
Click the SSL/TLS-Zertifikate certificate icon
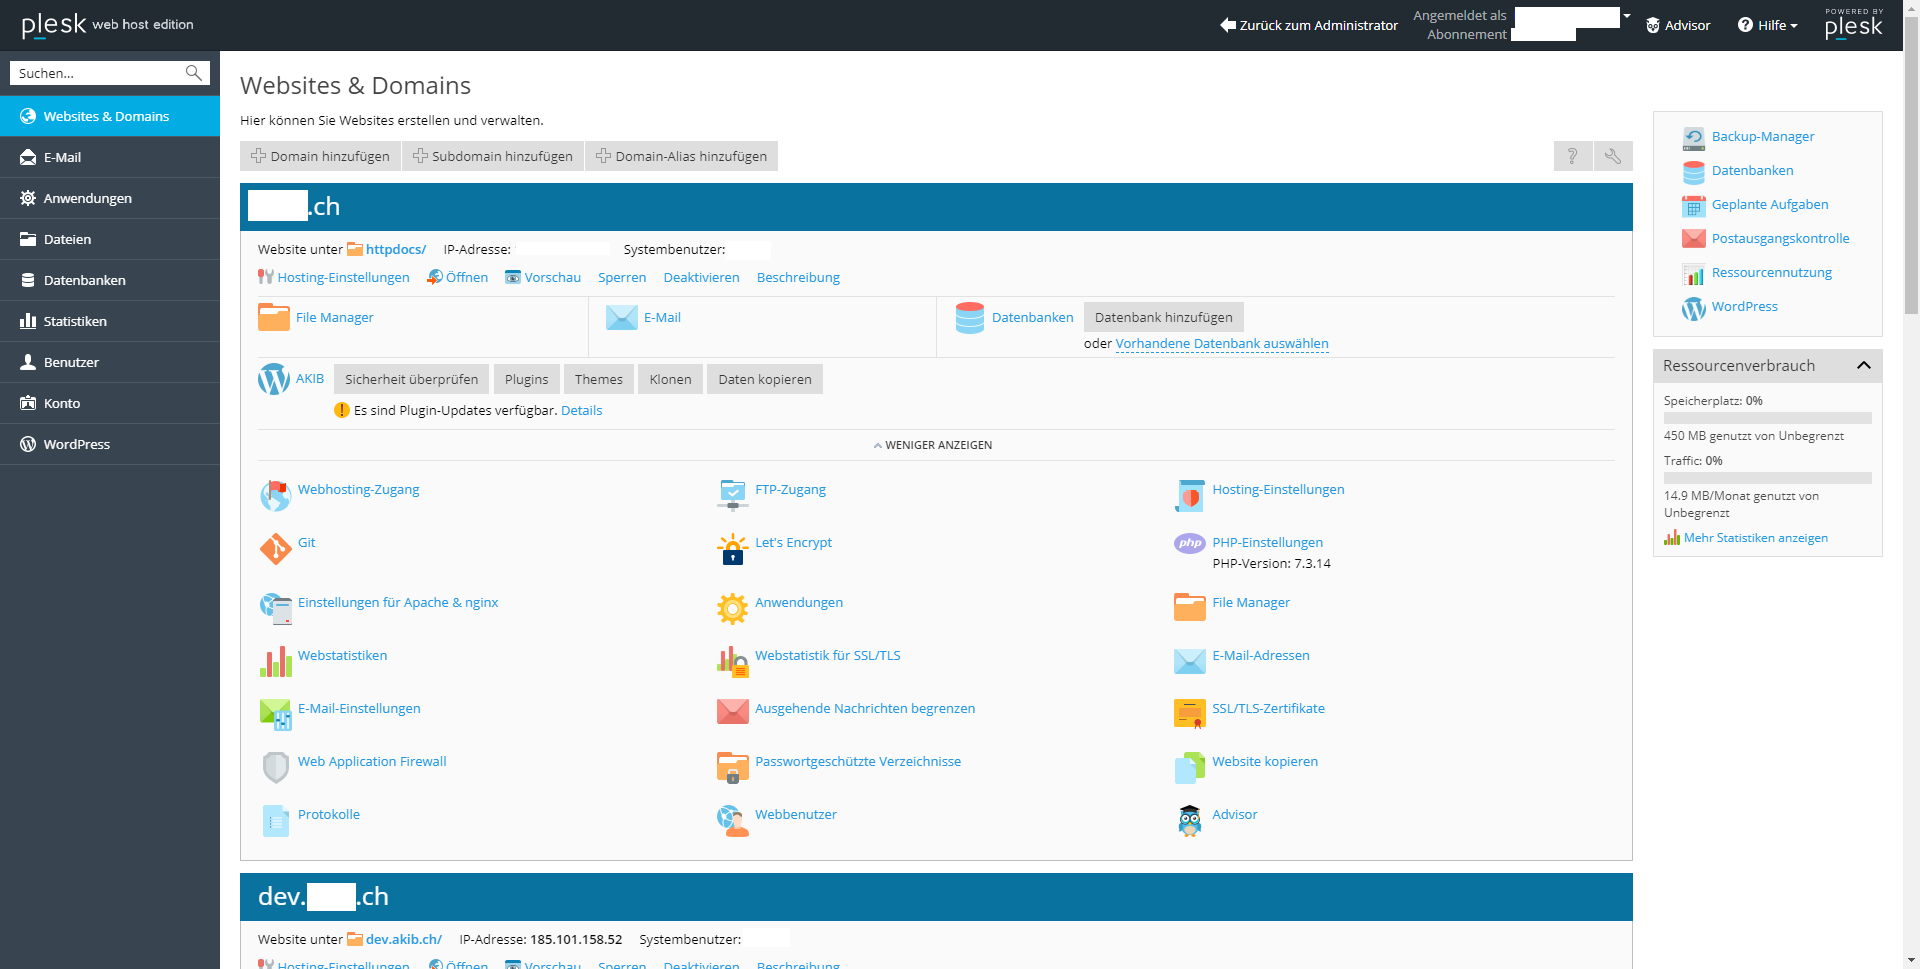pyautogui.click(x=1190, y=714)
